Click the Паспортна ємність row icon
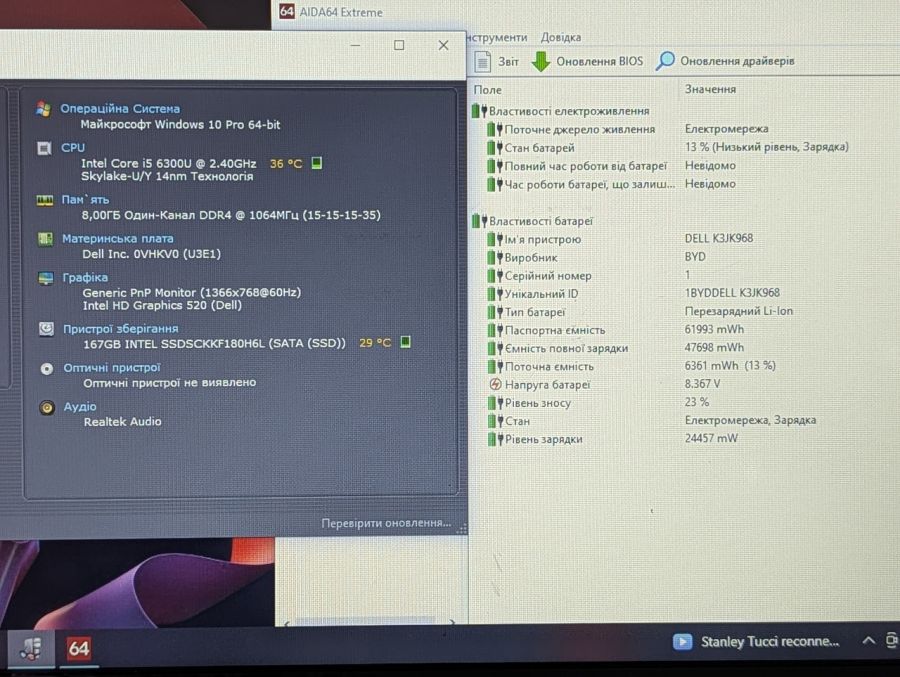Viewport: 900px width, 677px height. 495,331
